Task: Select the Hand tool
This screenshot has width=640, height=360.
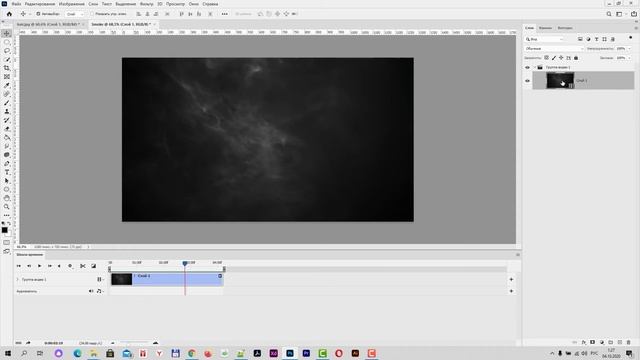Action: tap(7, 198)
